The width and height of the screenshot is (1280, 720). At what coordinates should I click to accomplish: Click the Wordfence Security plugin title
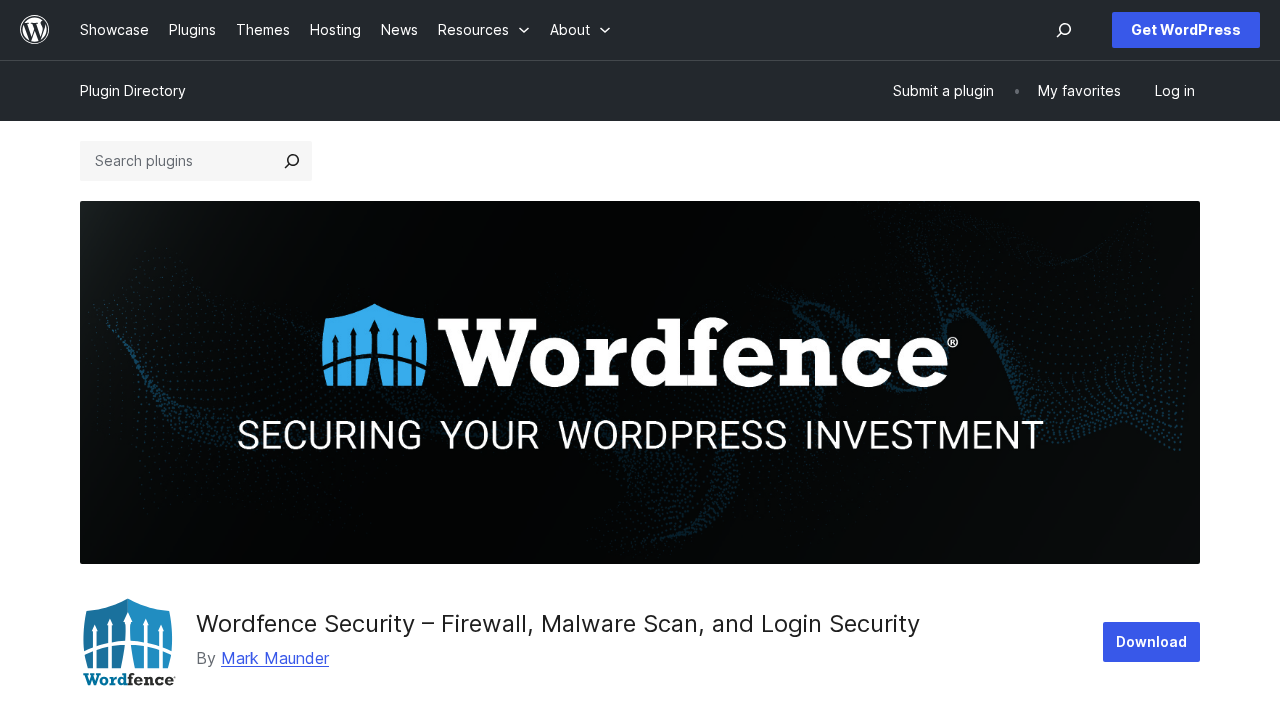(558, 624)
